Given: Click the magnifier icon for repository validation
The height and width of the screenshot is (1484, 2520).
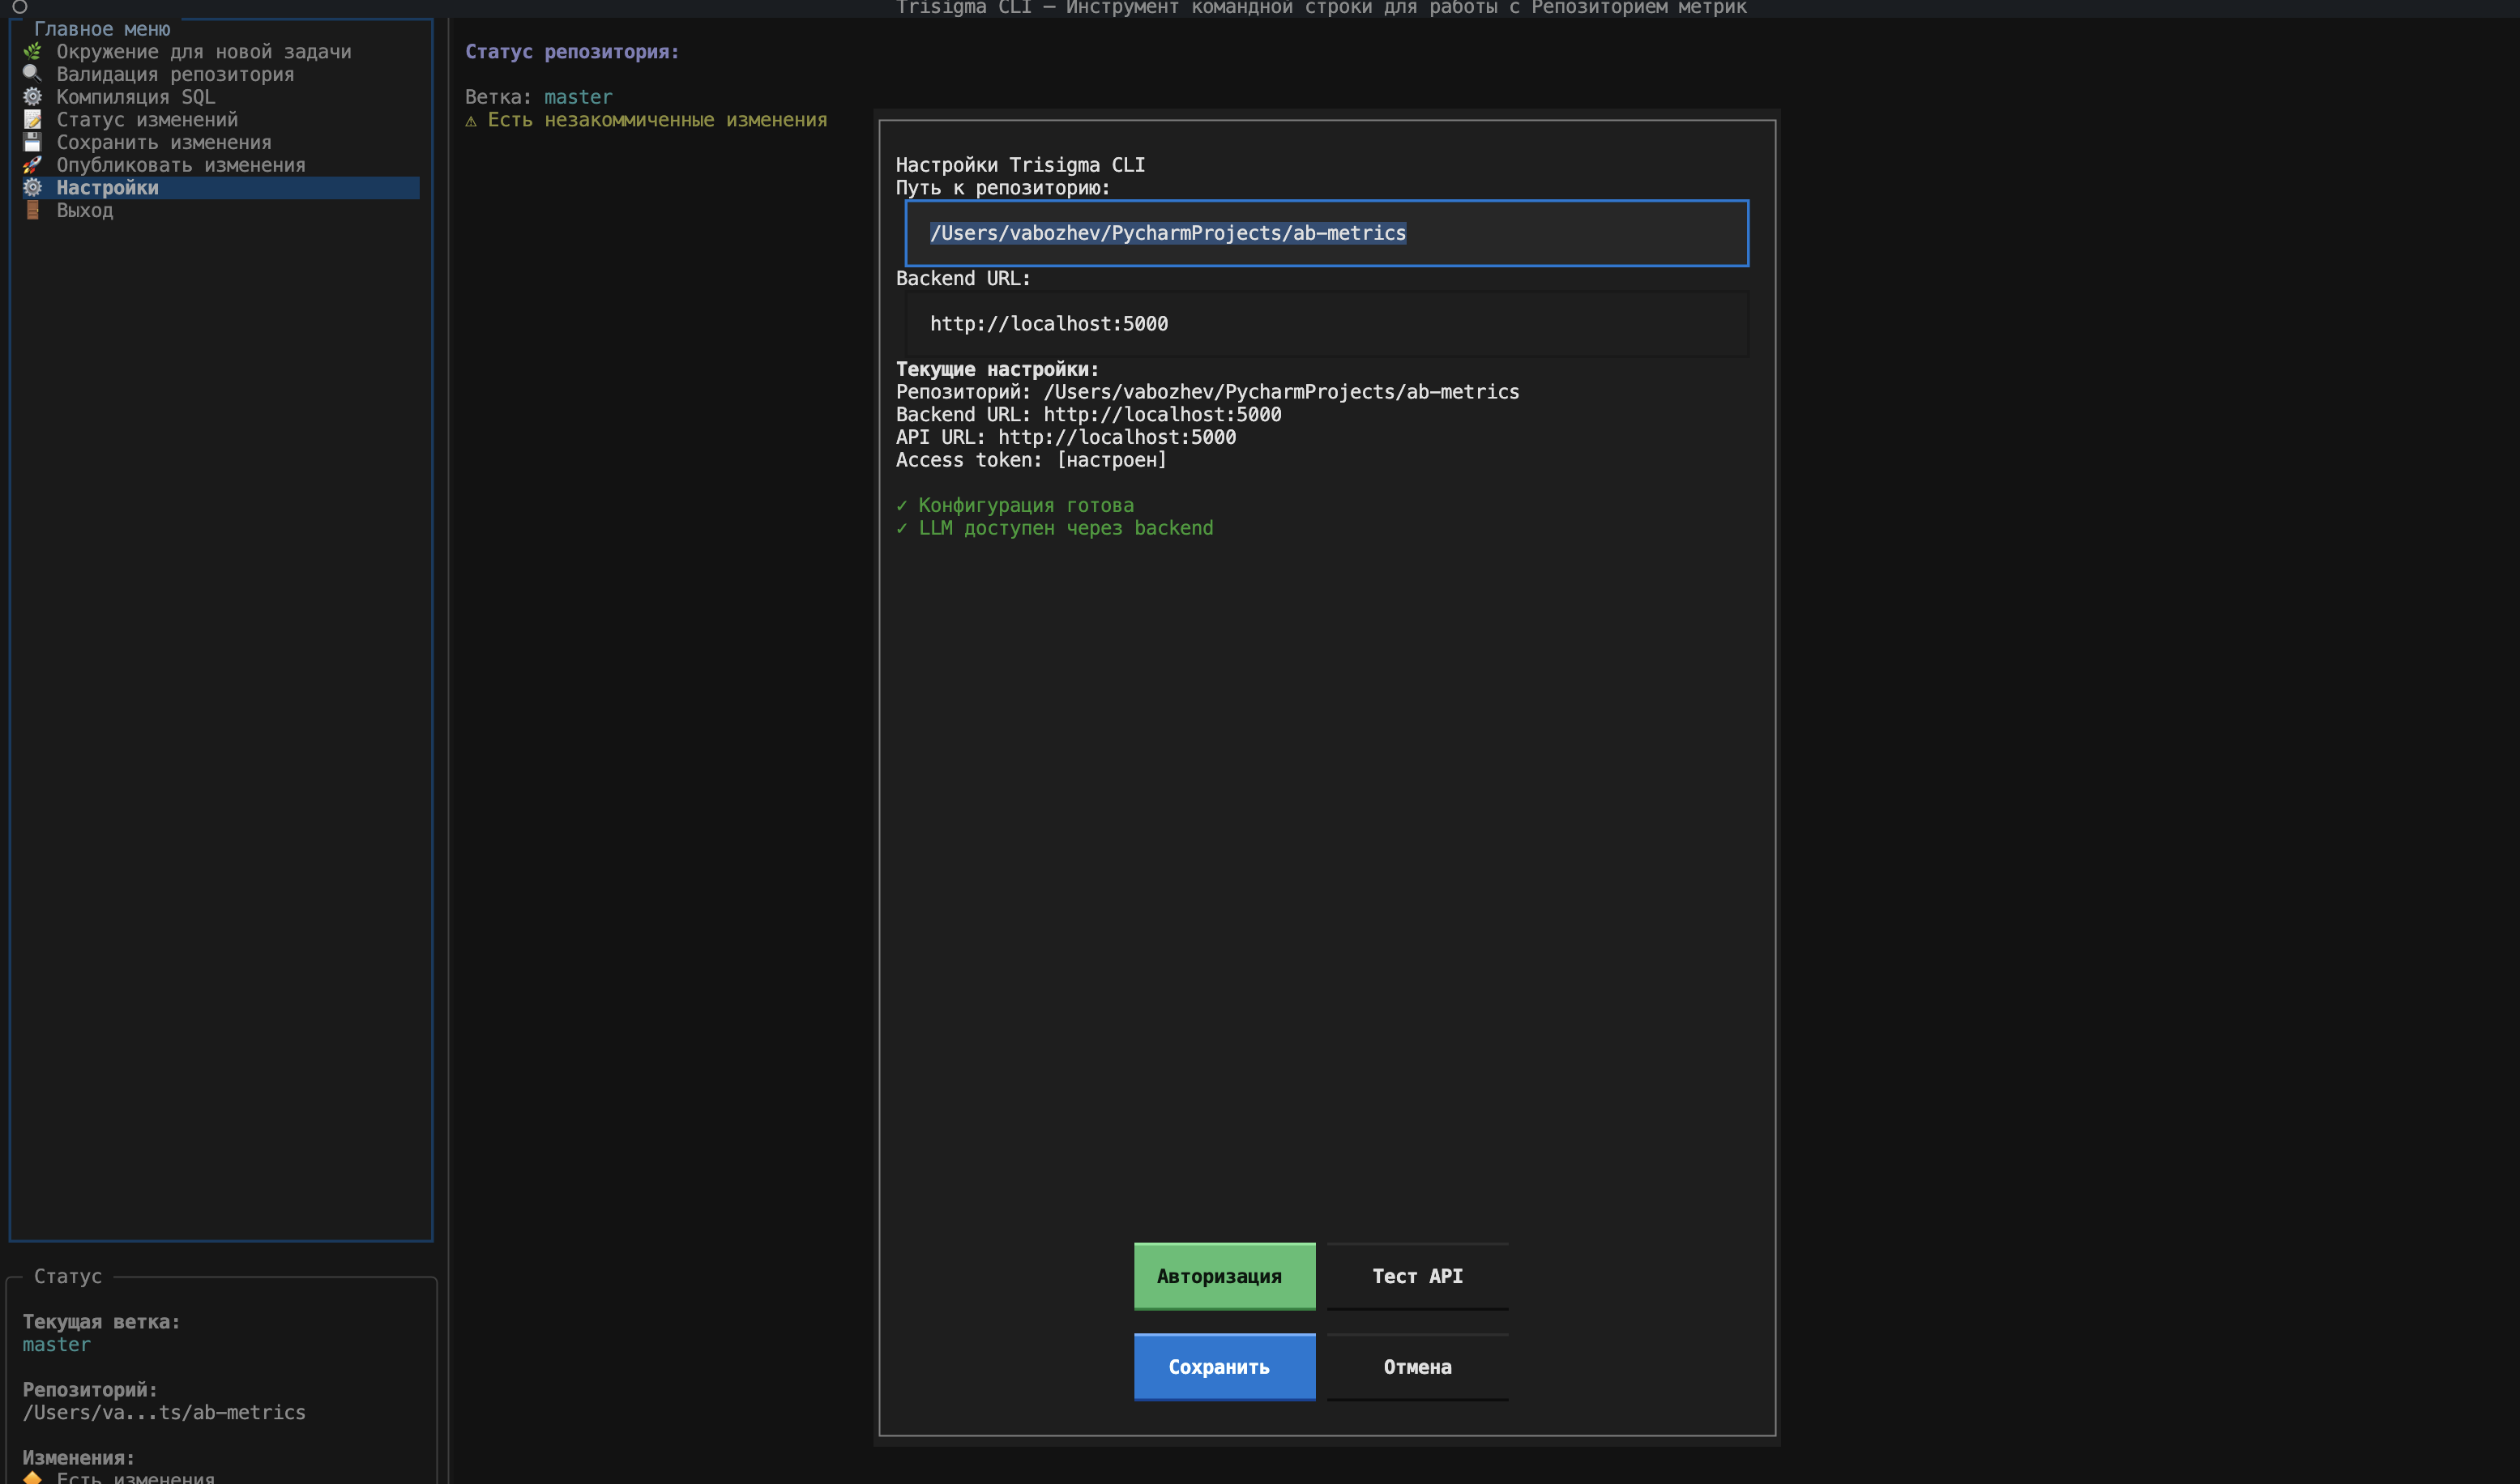Looking at the screenshot, I should 32,74.
